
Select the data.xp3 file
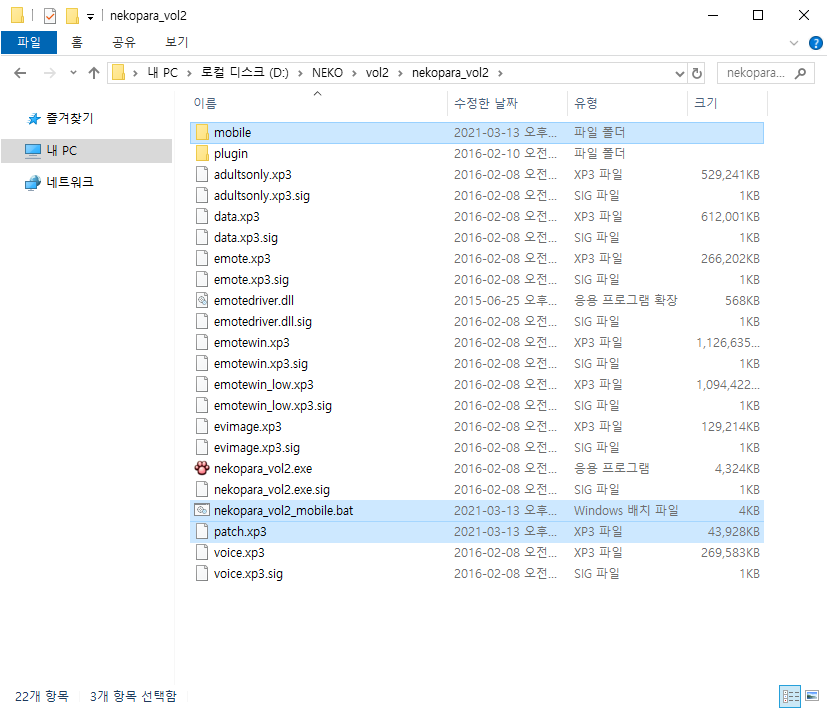pyautogui.click(x=477, y=216)
